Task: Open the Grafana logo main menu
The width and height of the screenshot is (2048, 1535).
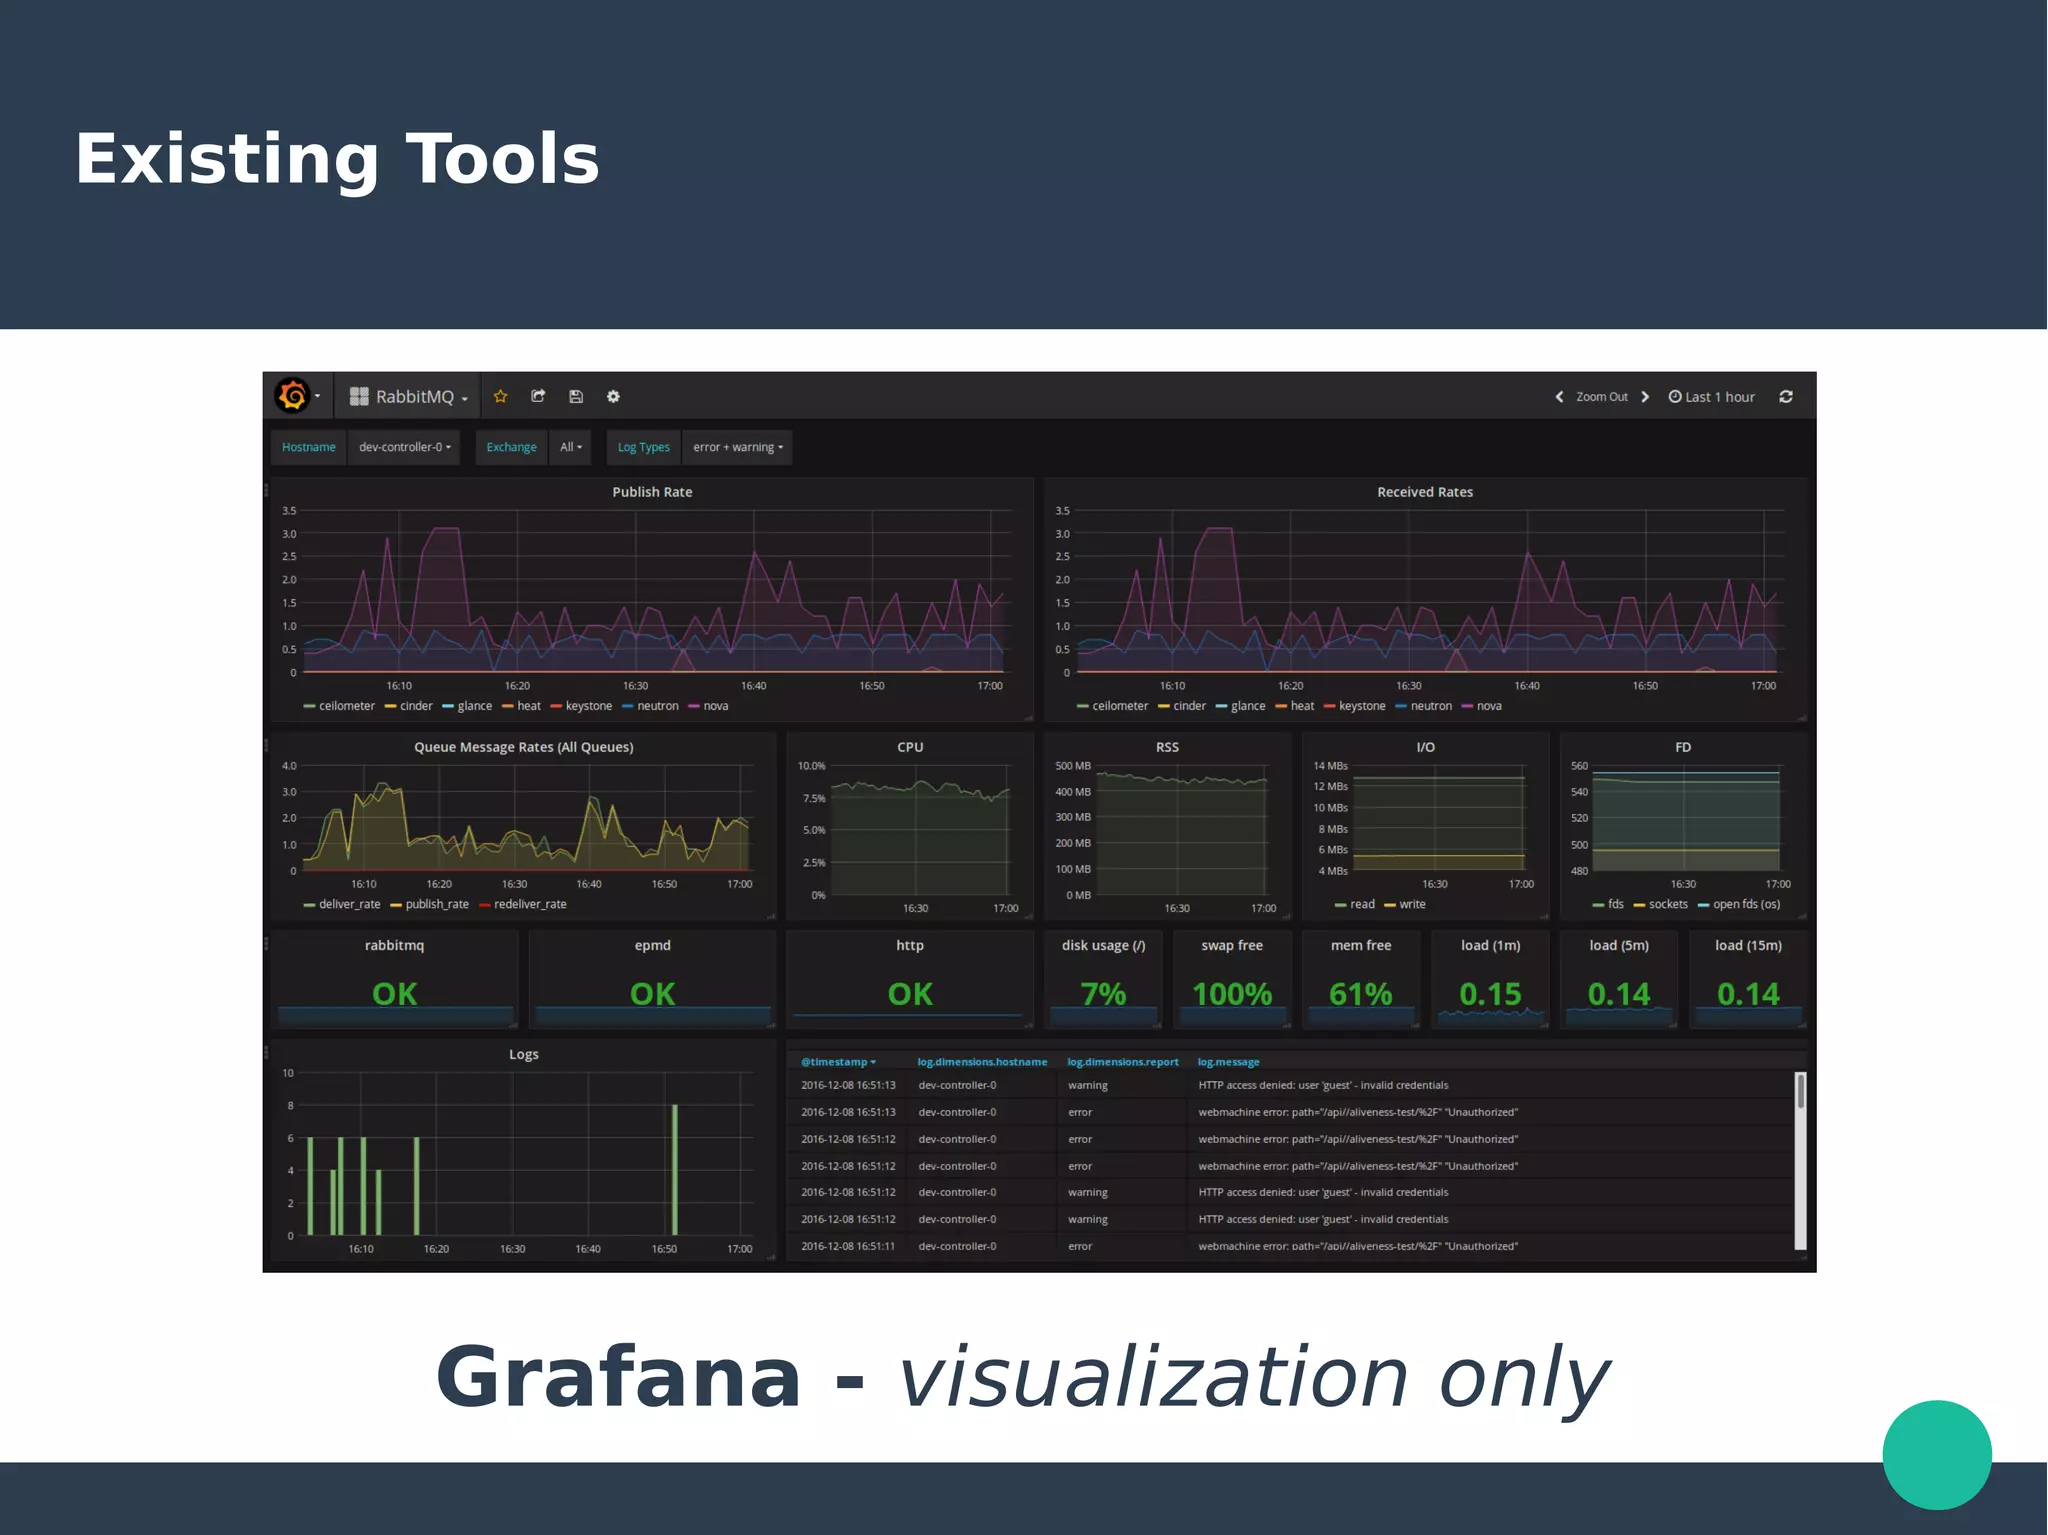Action: click(296, 396)
